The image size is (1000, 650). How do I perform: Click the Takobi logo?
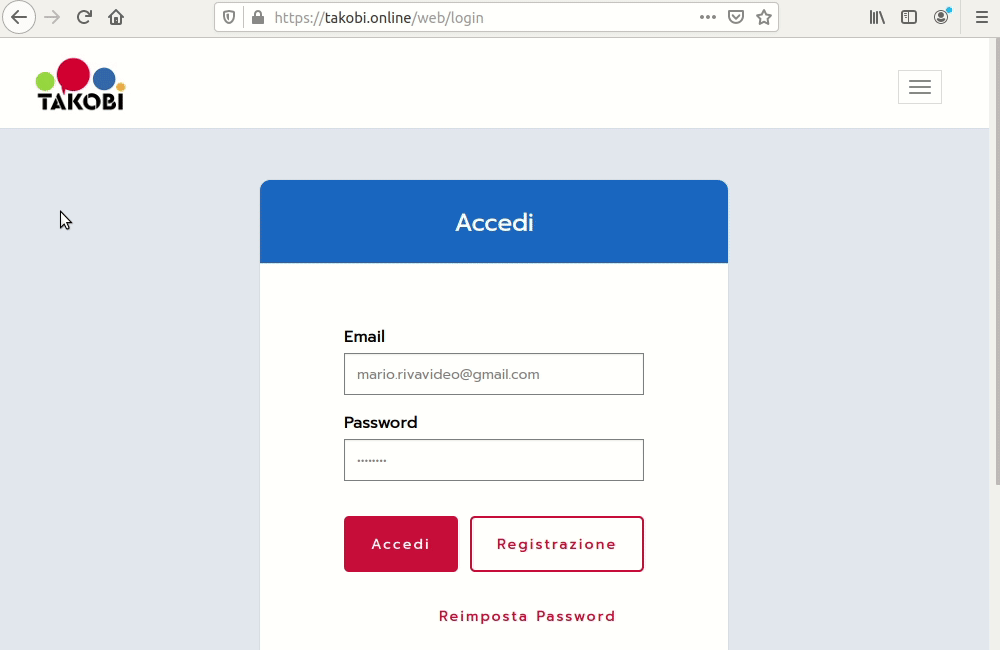tap(80, 84)
